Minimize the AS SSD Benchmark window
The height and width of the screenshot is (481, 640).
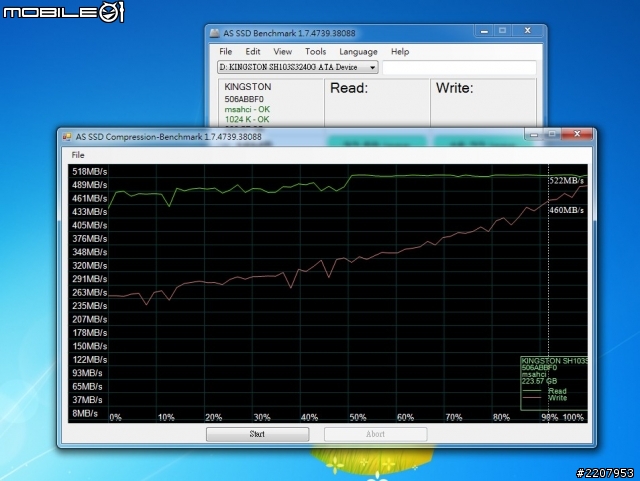pyautogui.click(x=484, y=31)
